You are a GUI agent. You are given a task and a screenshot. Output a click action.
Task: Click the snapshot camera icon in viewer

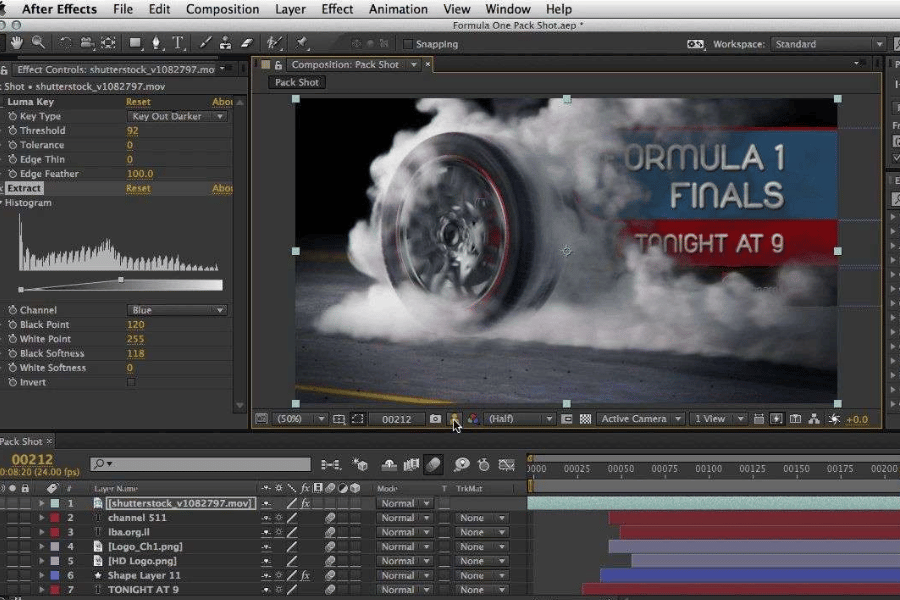(435, 419)
